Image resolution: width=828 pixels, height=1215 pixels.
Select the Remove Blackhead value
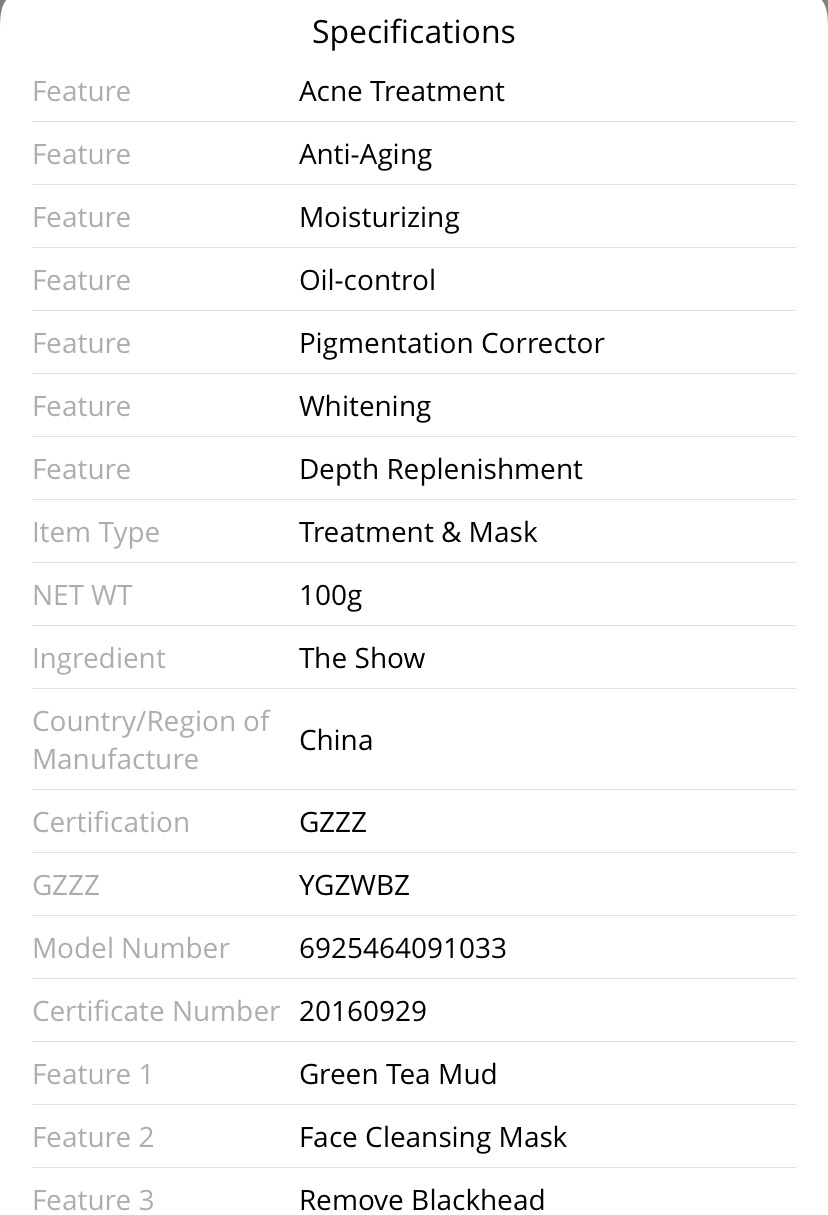422,1199
